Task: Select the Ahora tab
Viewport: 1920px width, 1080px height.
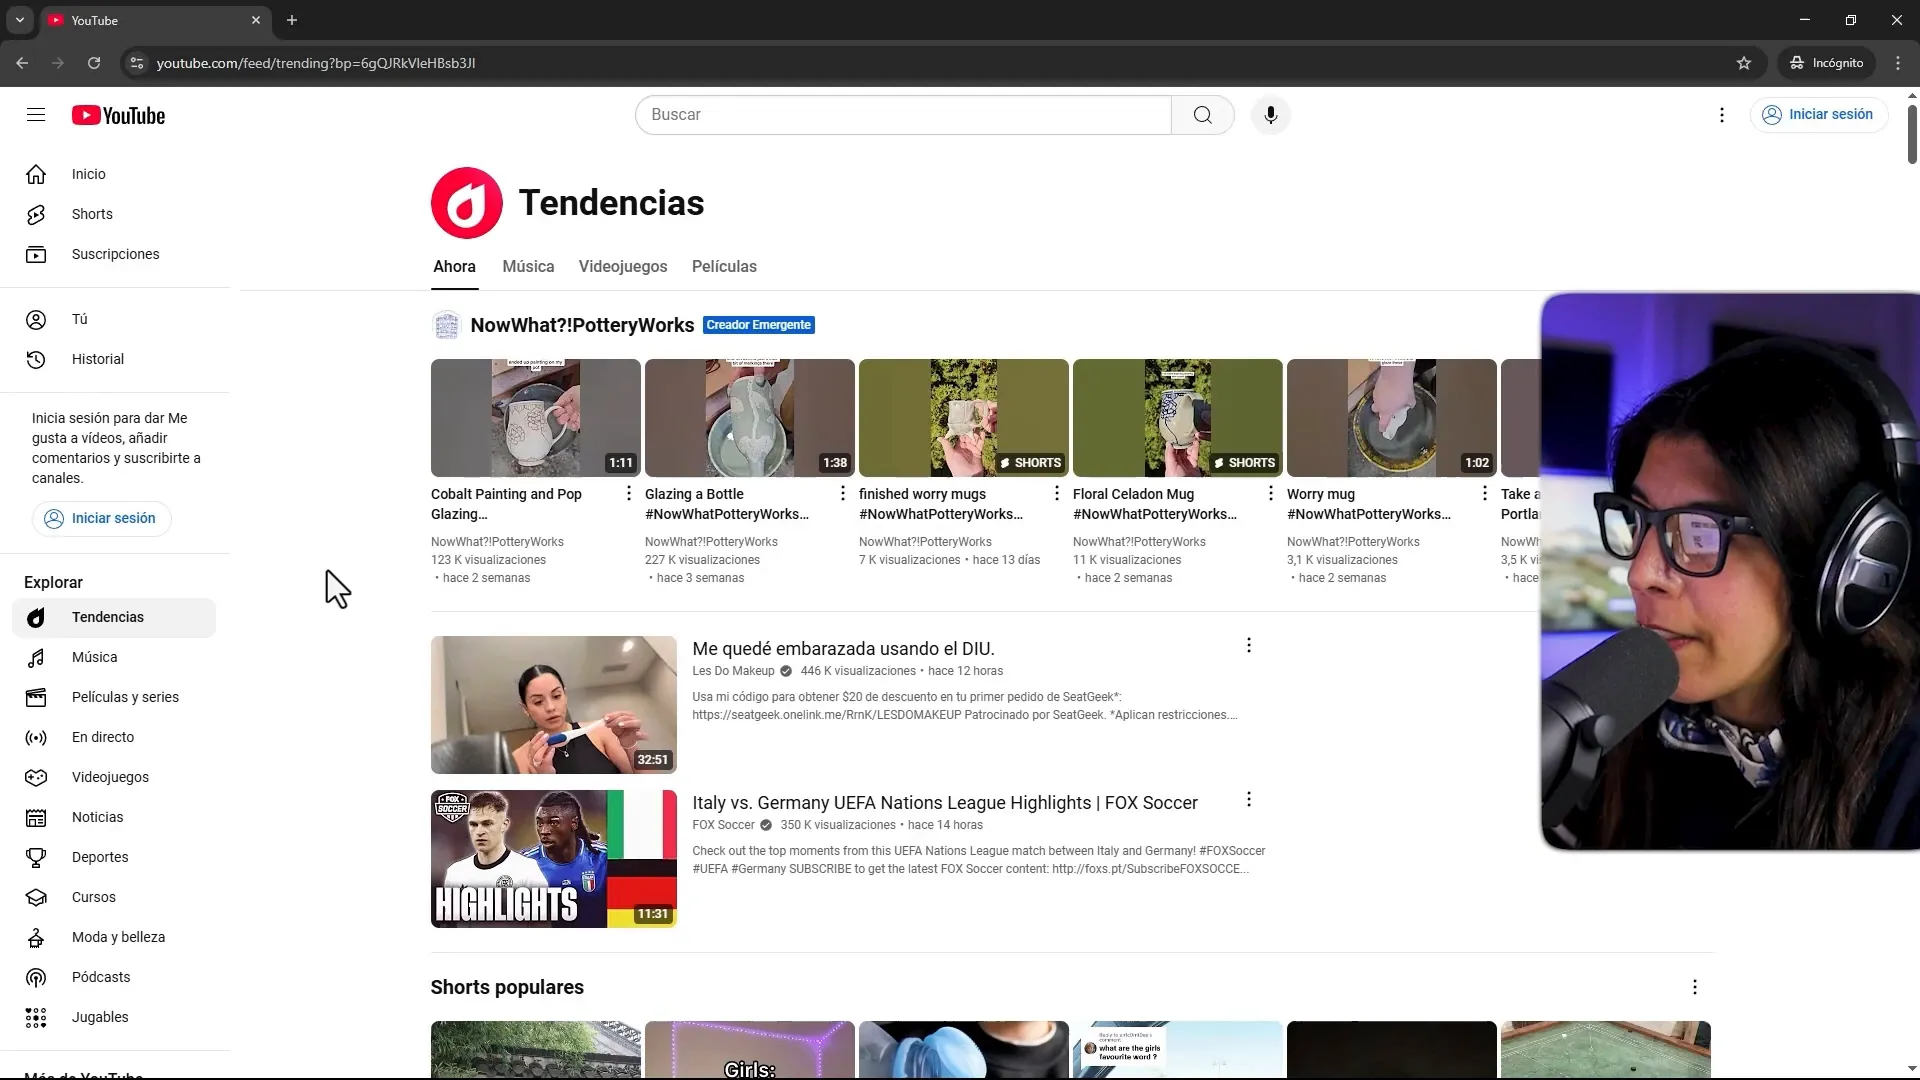Action: [454, 267]
